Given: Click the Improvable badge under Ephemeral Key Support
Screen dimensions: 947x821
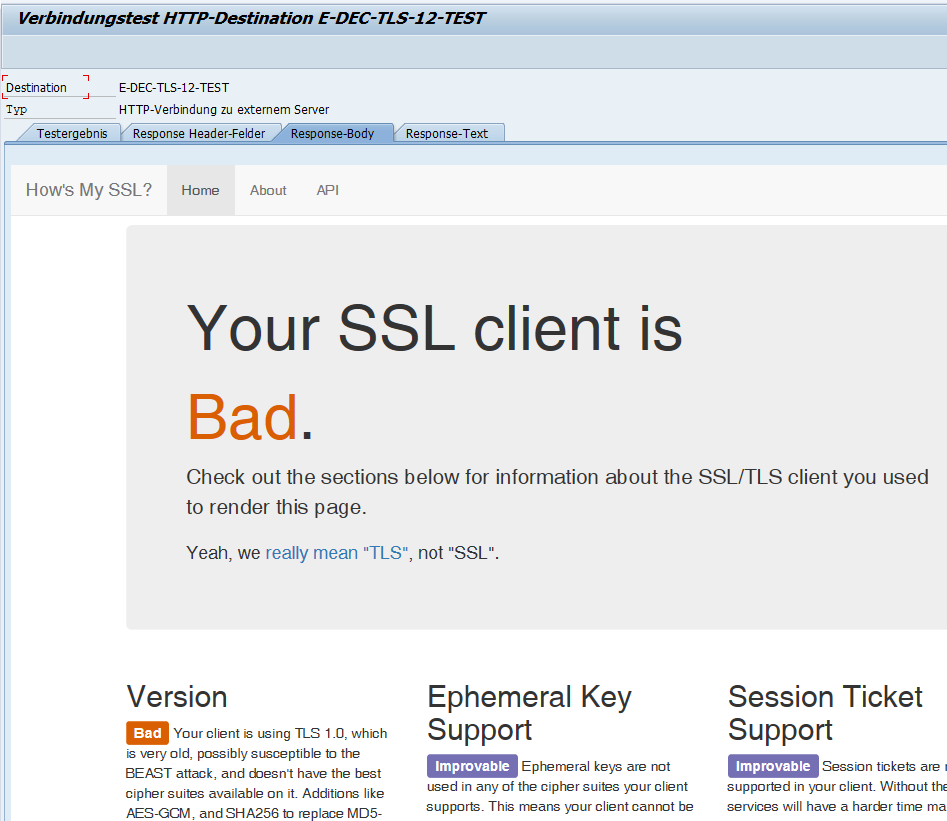Looking at the screenshot, I should pyautogui.click(x=471, y=766).
